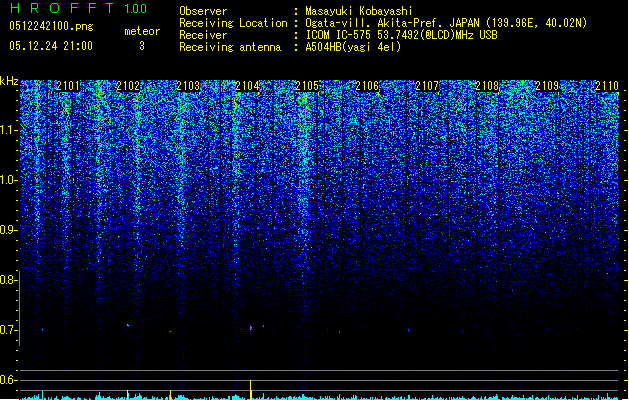This screenshot has height=400, width=629.
Task: Click the kHz axis unit label
Action: [x=9, y=81]
